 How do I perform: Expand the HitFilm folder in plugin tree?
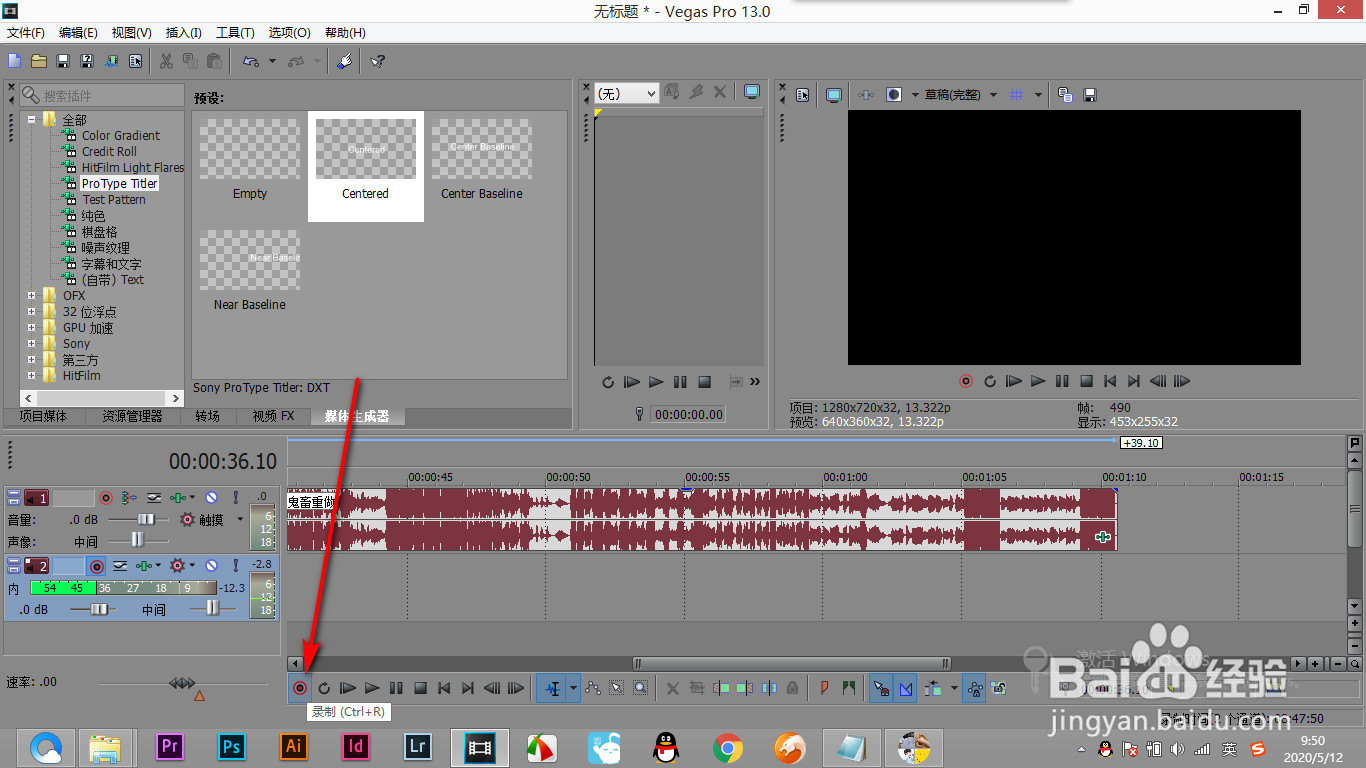pos(32,376)
